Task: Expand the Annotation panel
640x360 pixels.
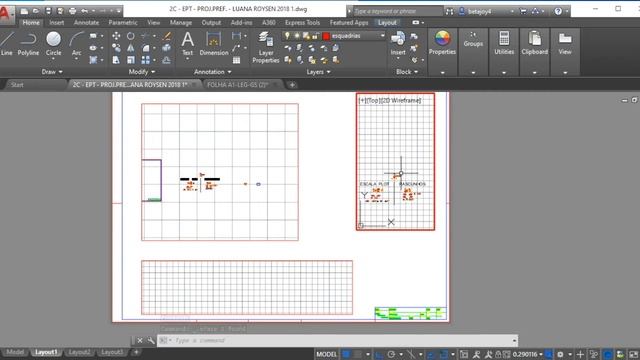Action: click(213, 72)
